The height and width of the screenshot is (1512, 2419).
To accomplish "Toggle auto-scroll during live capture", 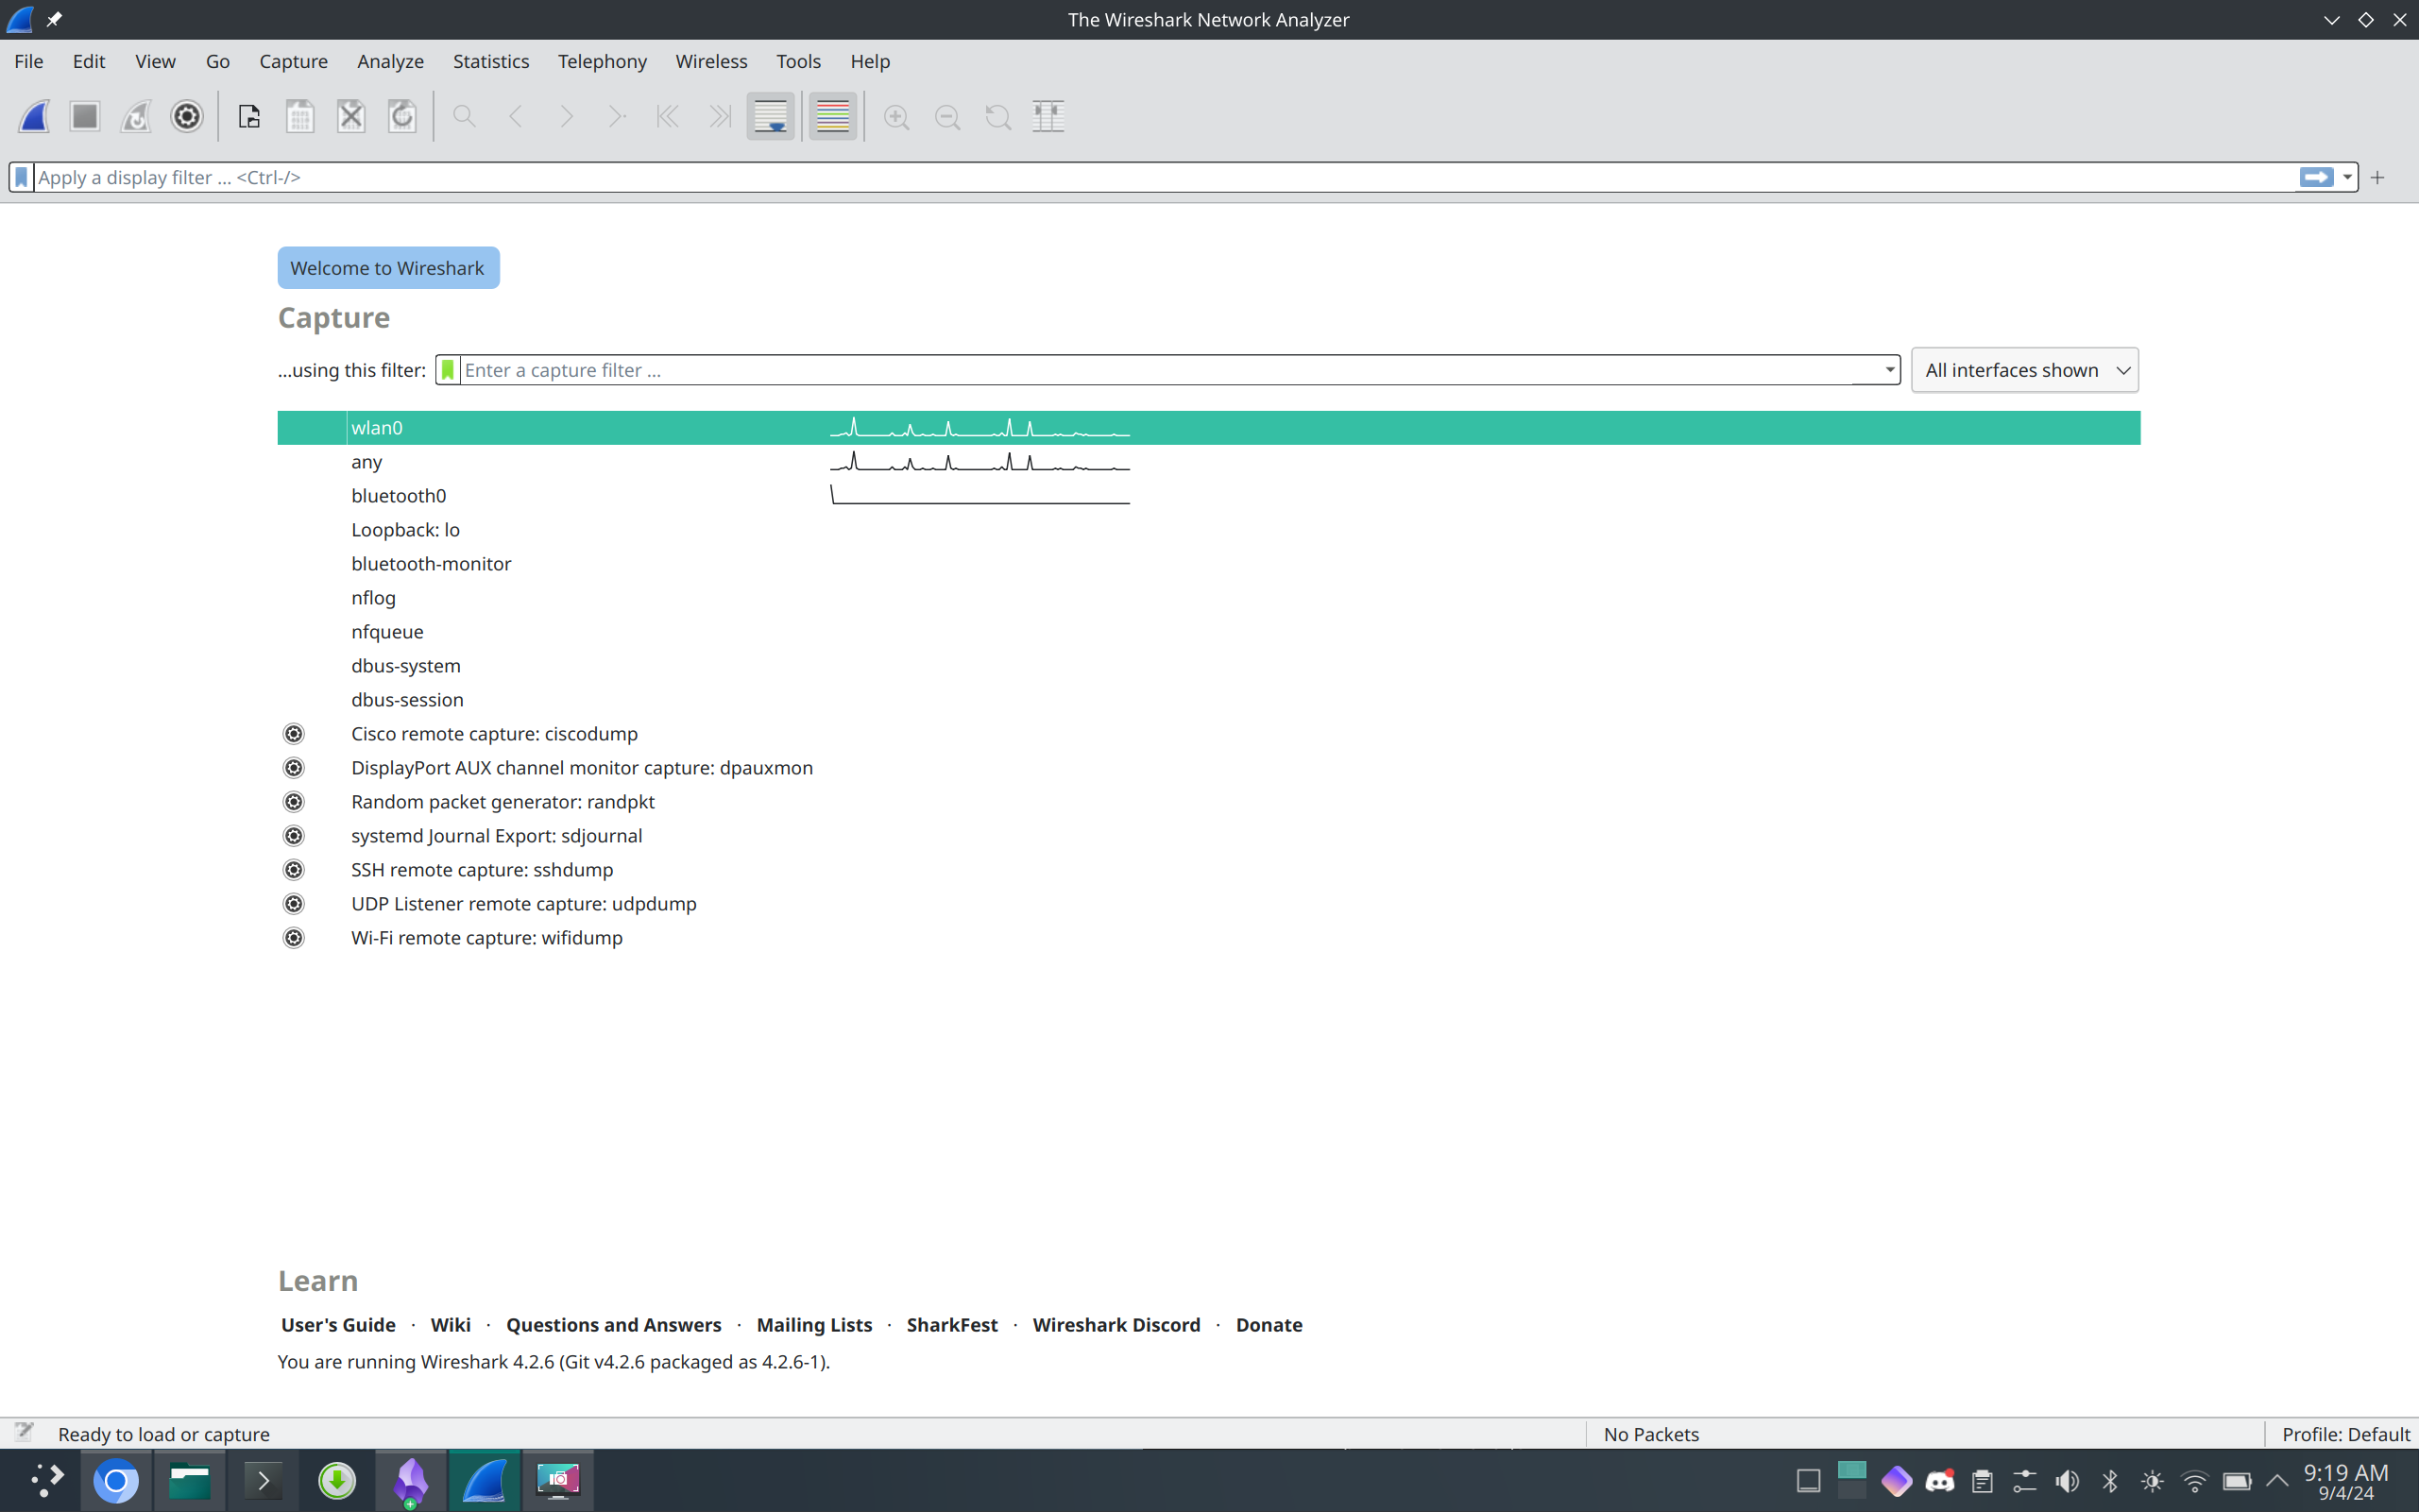I will (770, 117).
